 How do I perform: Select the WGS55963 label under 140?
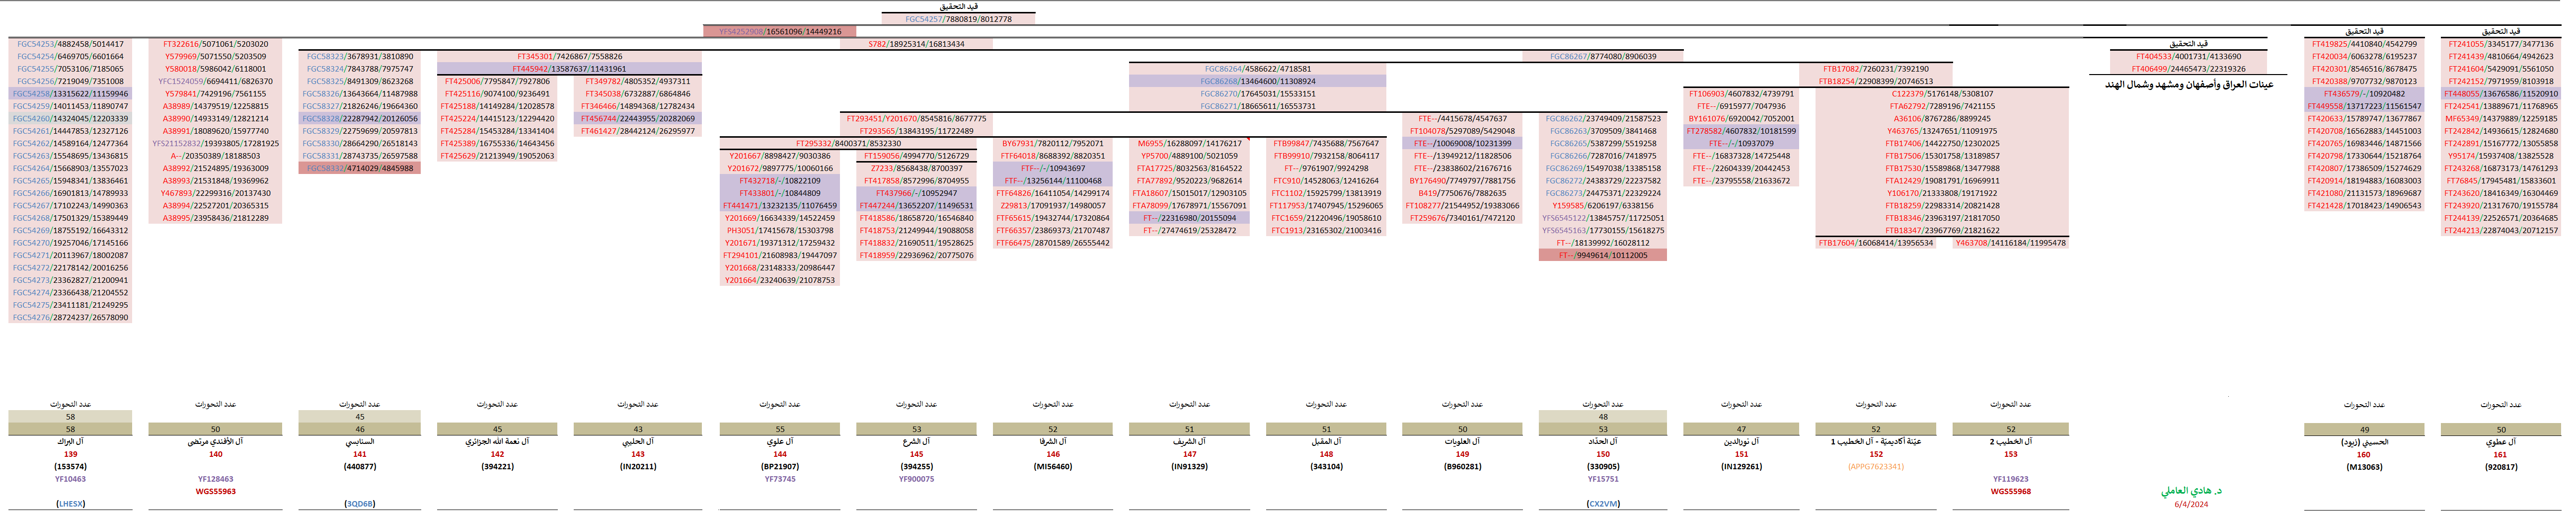(x=215, y=492)
